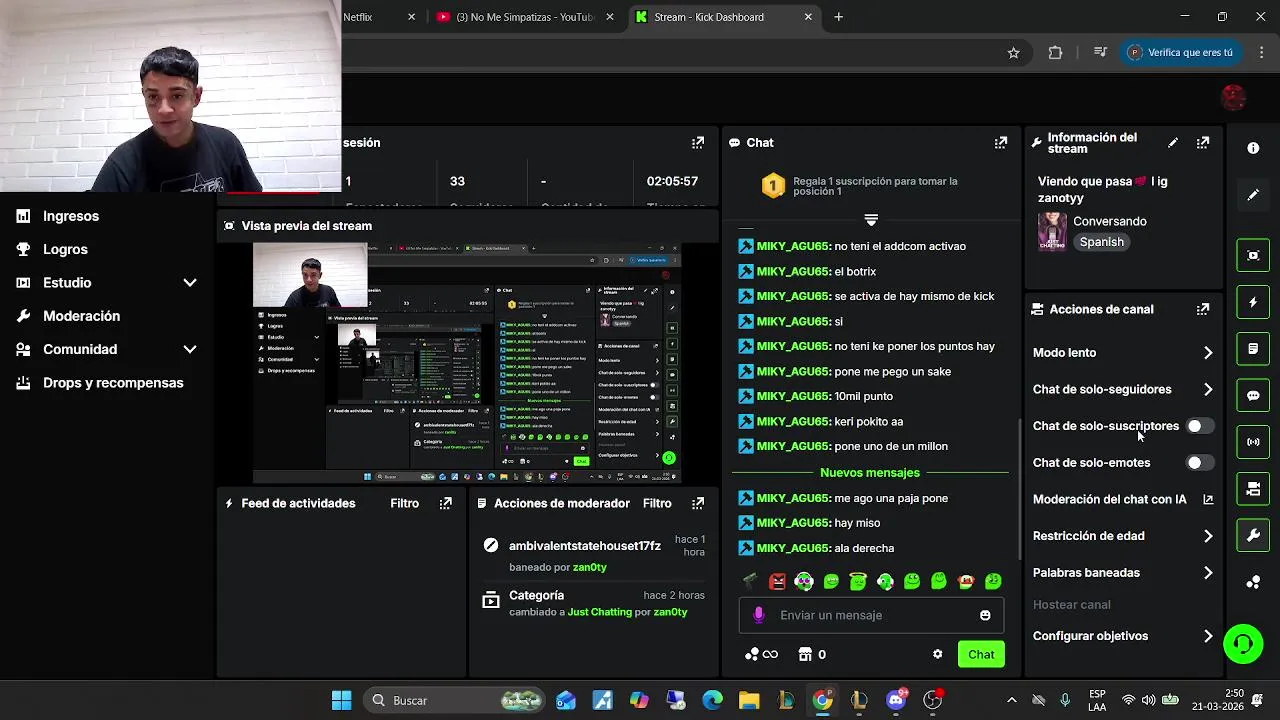Pop out the Chat panel
This screenshot has height=720, width=1280.
tap(1000, 143)
